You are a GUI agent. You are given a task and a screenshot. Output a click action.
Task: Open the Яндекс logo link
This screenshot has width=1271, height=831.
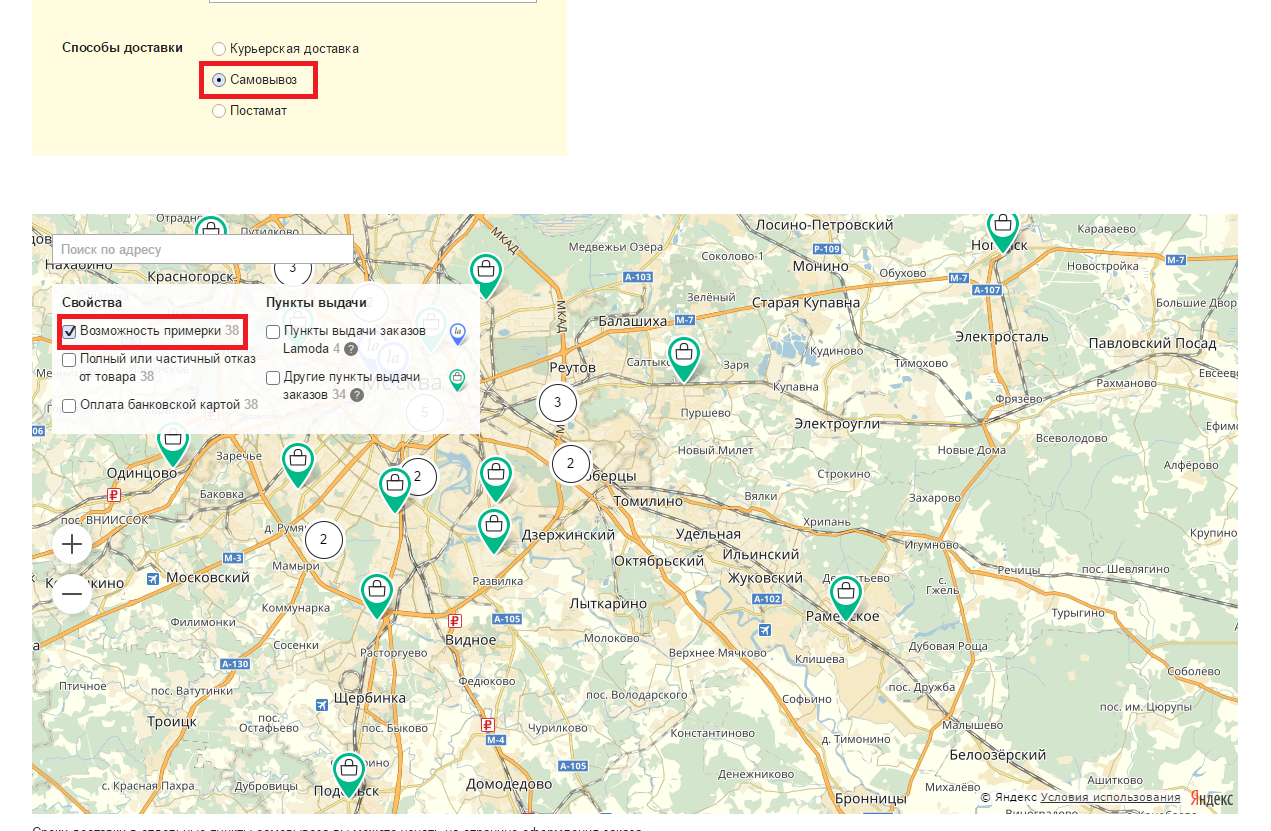pyautogui.click(x=1212, y=798)
